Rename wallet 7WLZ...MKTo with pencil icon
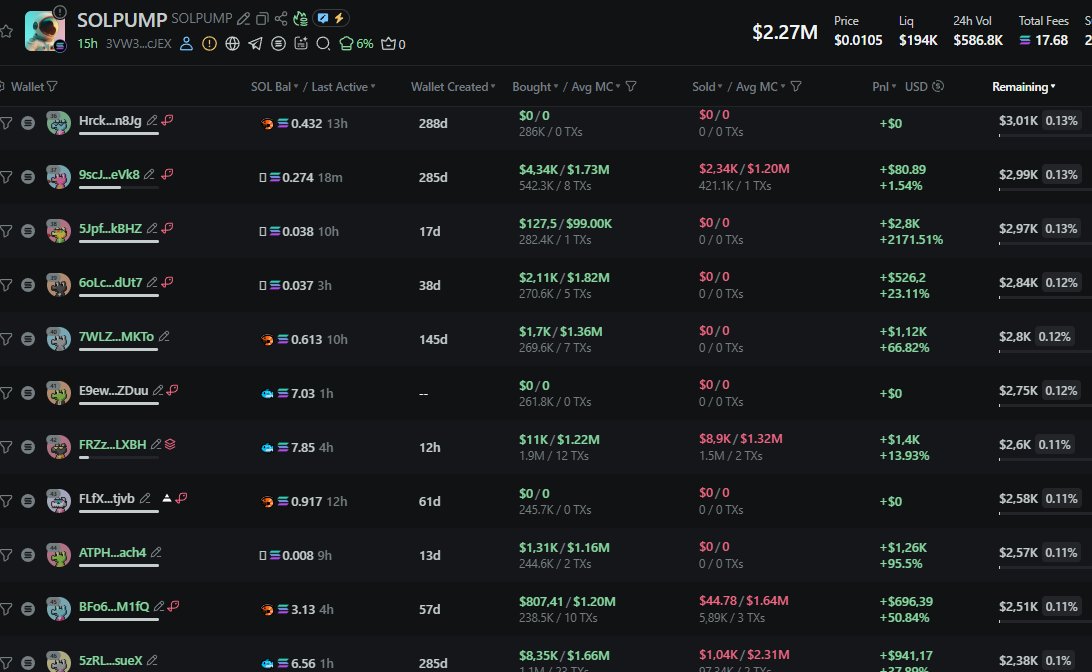Viewport: 1092px width, 672px height. [164, 337]
